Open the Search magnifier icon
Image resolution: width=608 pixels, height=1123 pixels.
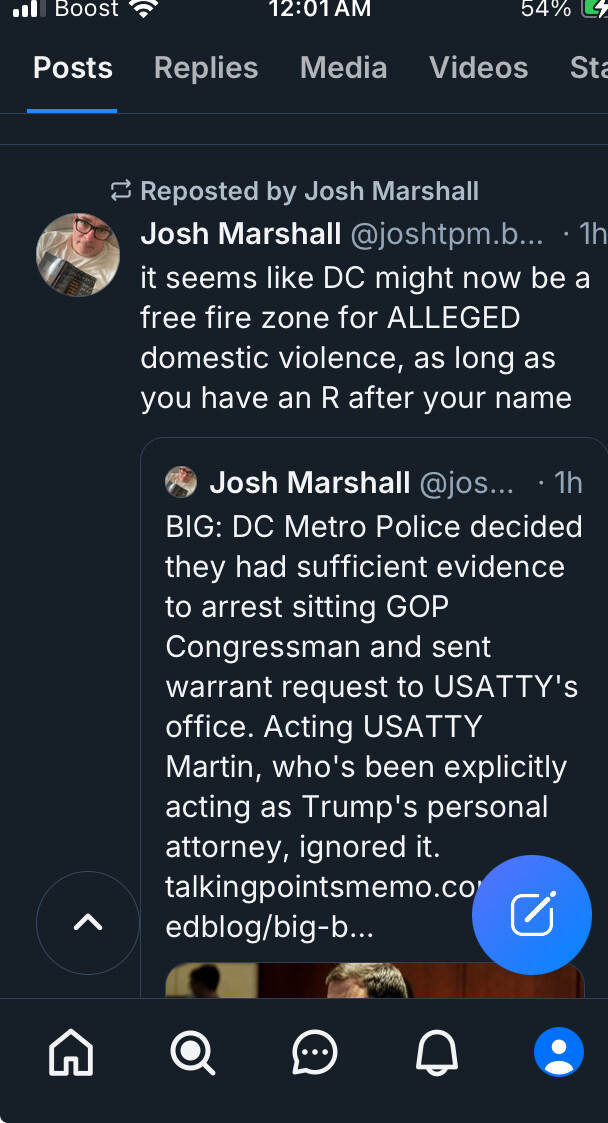(x=192, y=1052)
